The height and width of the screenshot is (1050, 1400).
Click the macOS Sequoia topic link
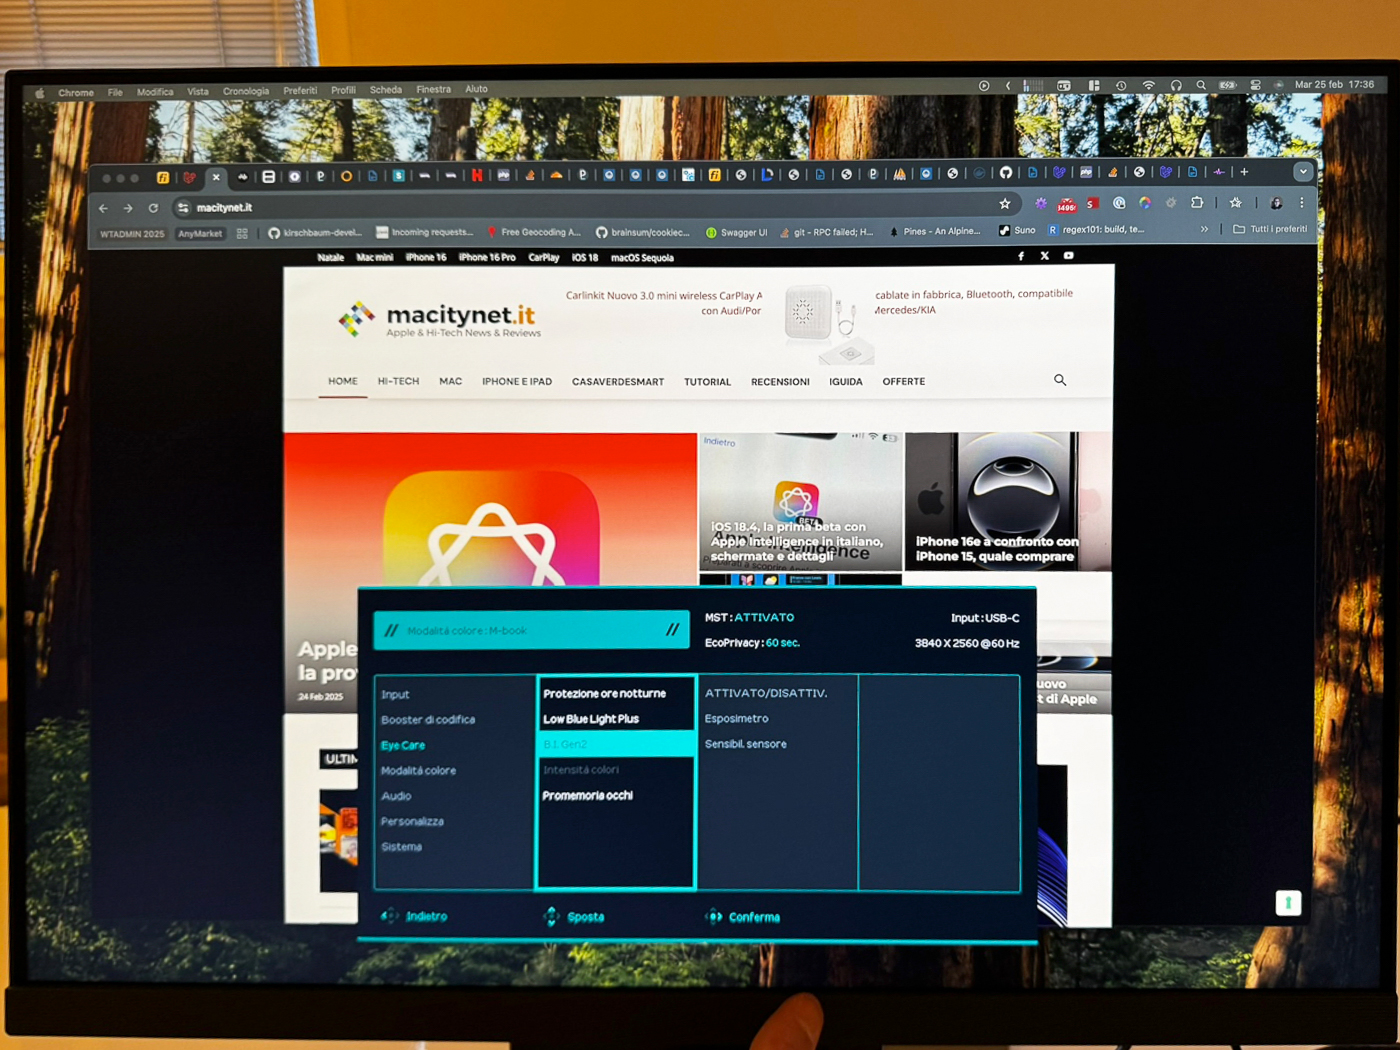[642, 258]
